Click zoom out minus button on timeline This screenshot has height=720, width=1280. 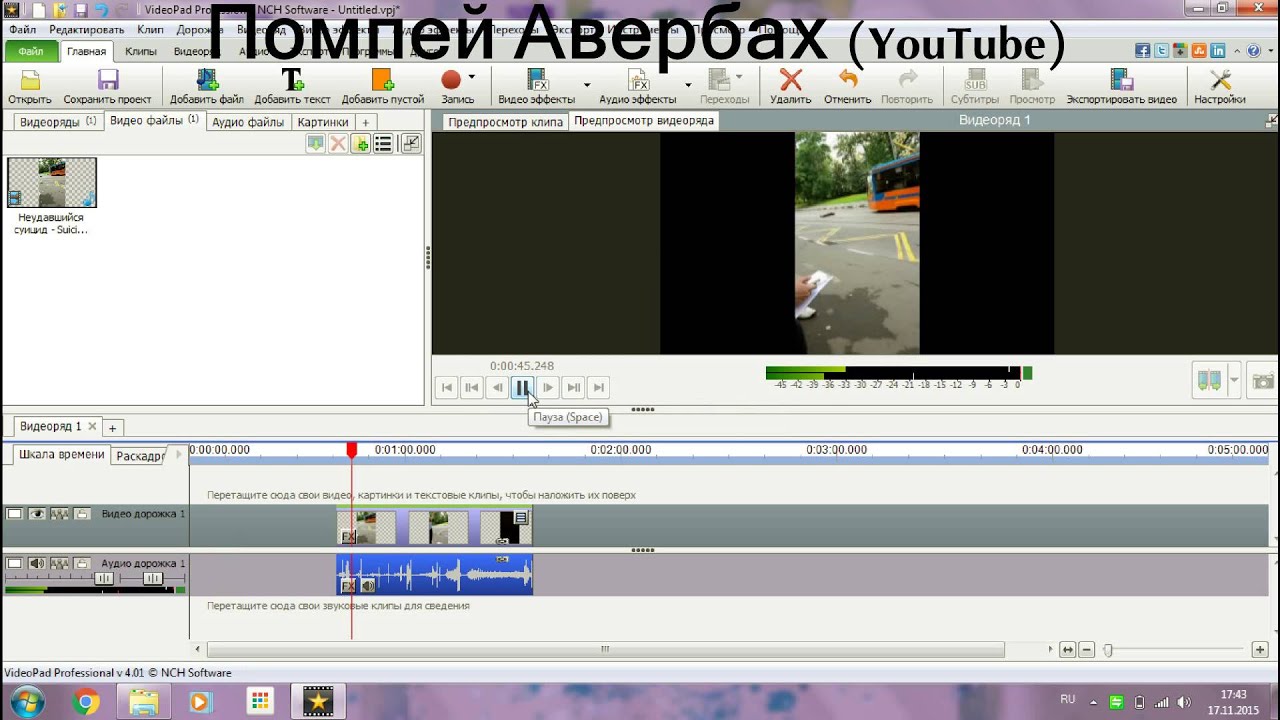click(1087, 650)
